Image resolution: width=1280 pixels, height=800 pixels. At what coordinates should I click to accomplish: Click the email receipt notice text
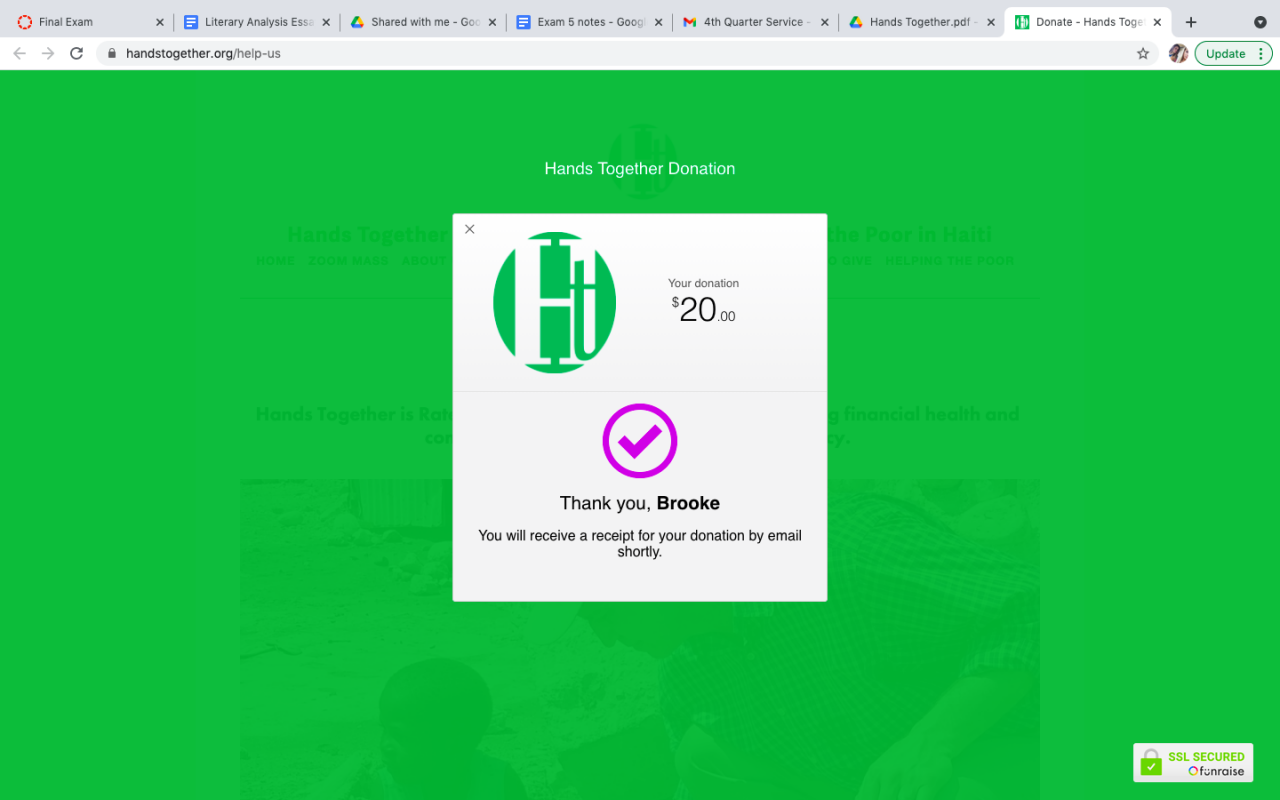pyautogui.click(x=640, y=543)
